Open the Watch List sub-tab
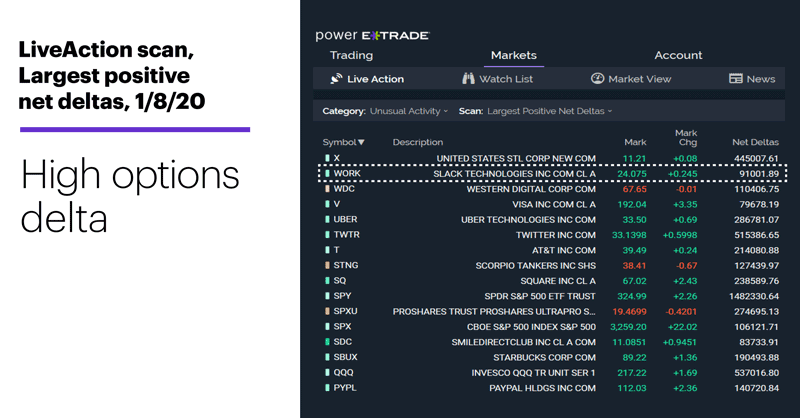800x418 pixels. pyautogui.click(x=506, y=79)
